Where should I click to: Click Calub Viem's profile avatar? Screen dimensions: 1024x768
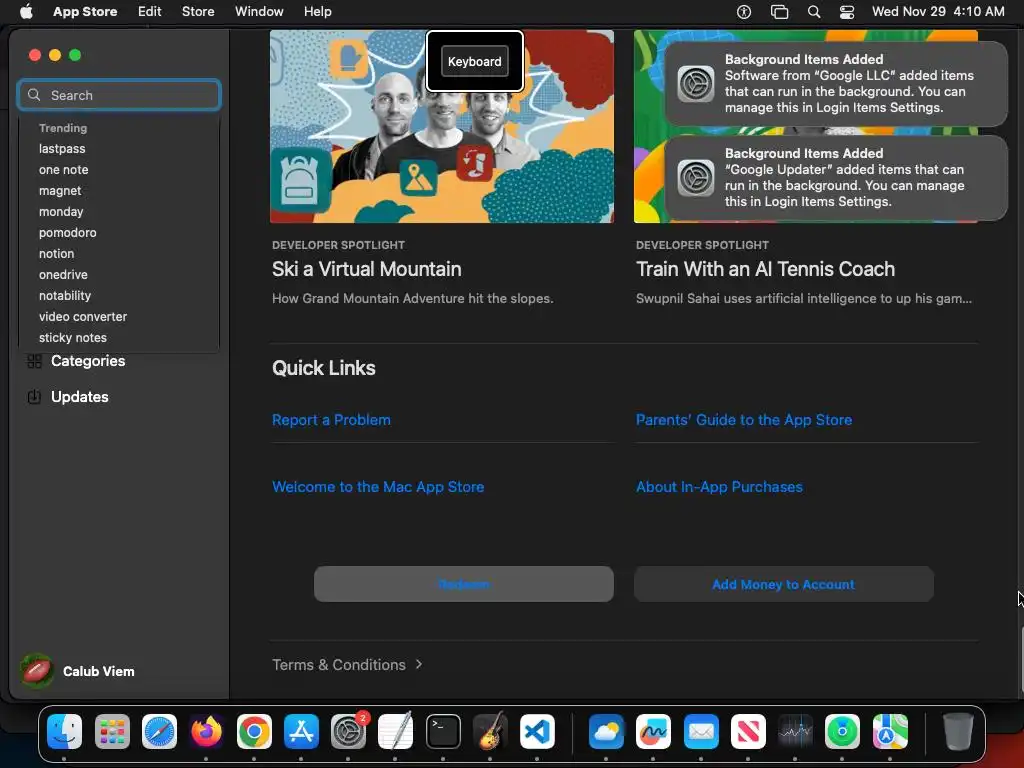click(37, 671)
